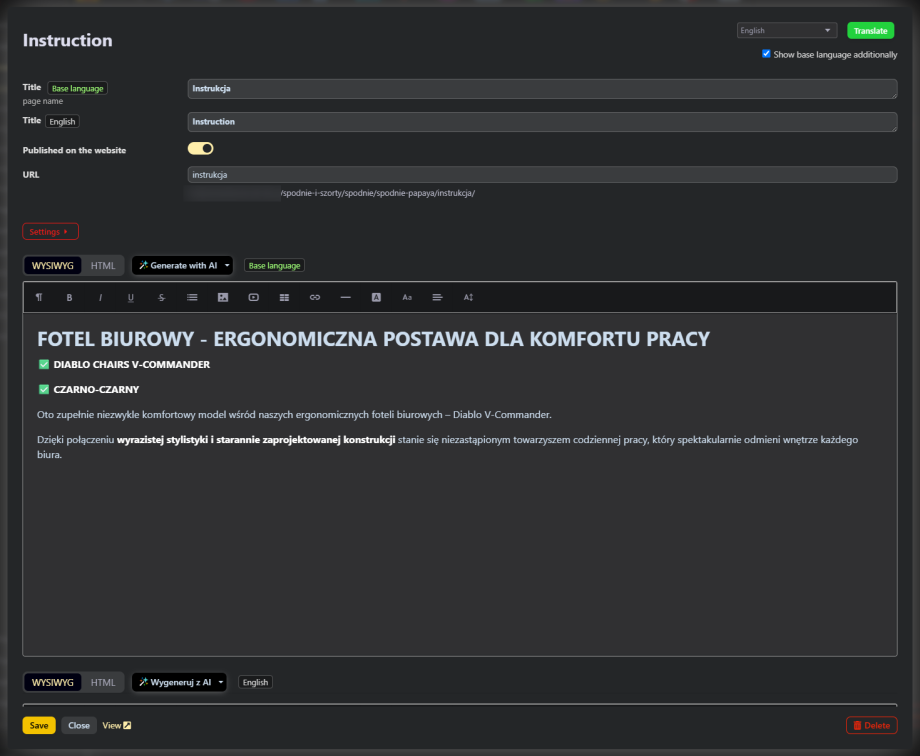This screenshot has width=920, height=756.
Task: Save the instruction page
Action: [x=39, y=725]
